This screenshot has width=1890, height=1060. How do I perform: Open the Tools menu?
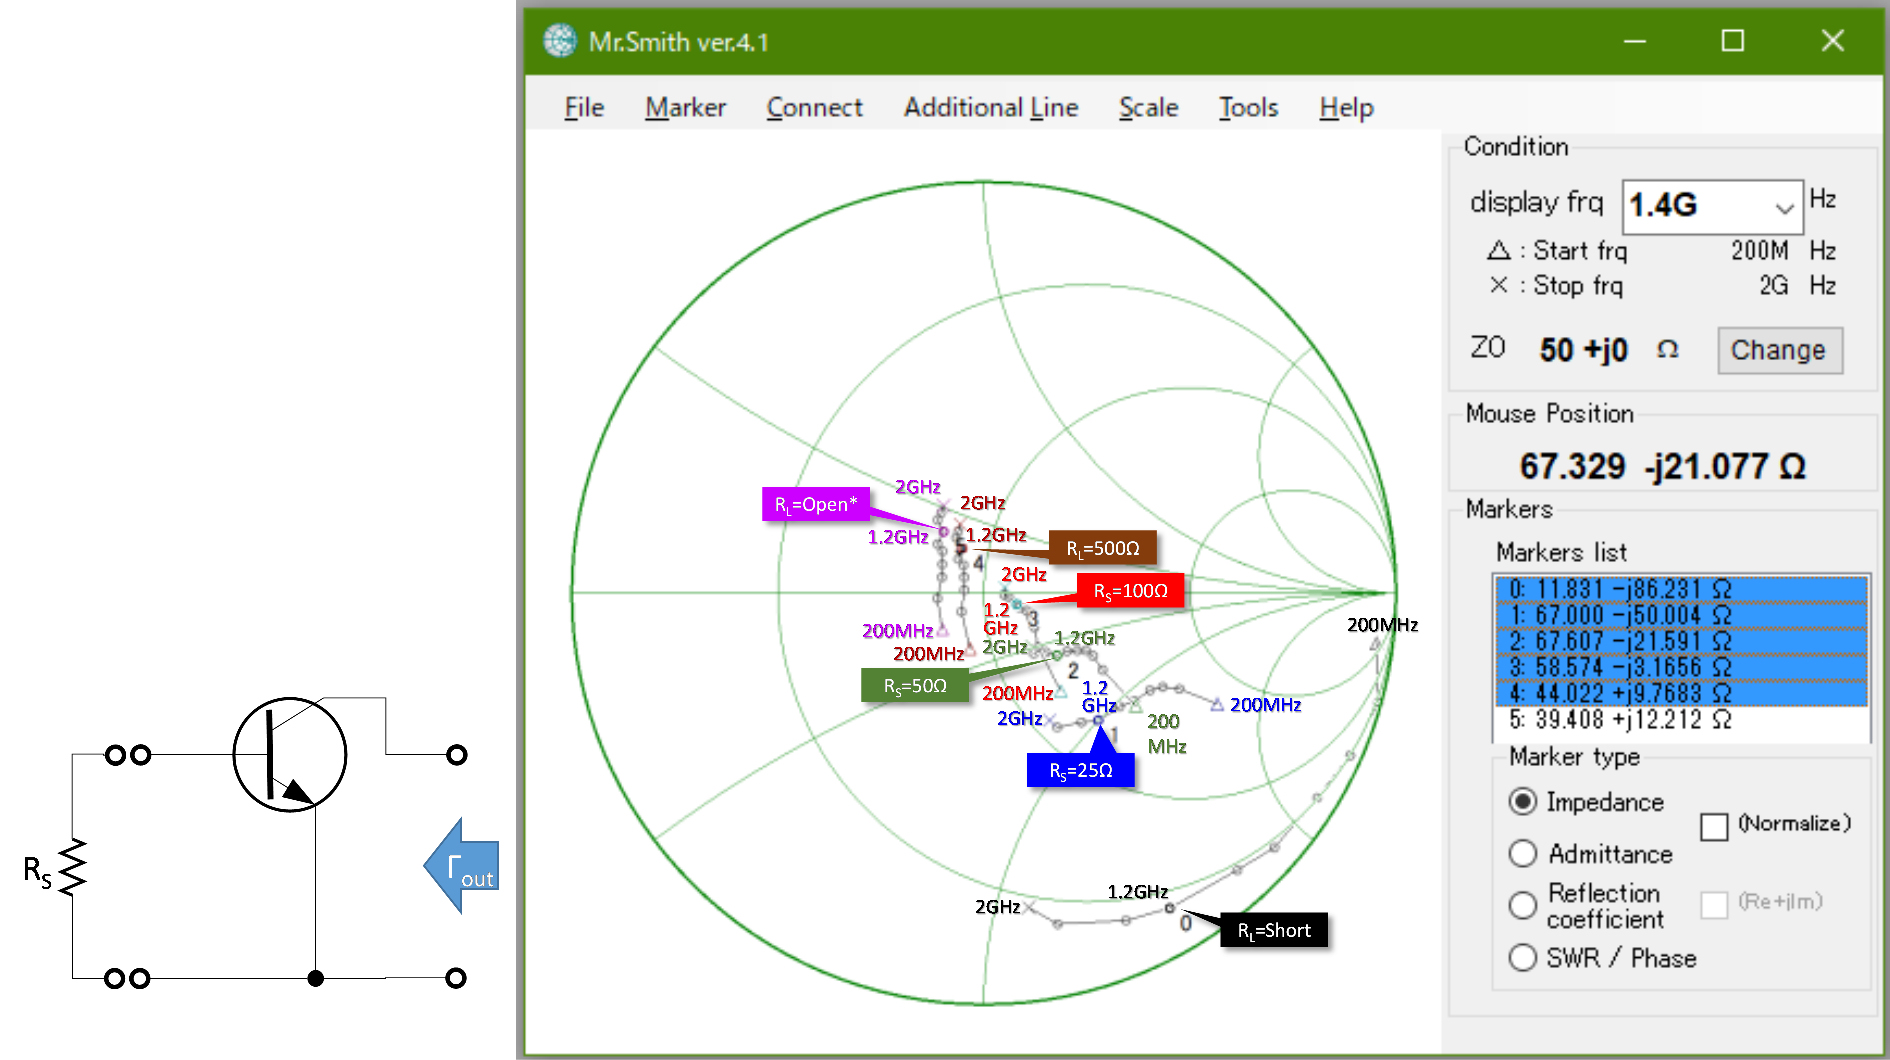[x=1248, y=107]
